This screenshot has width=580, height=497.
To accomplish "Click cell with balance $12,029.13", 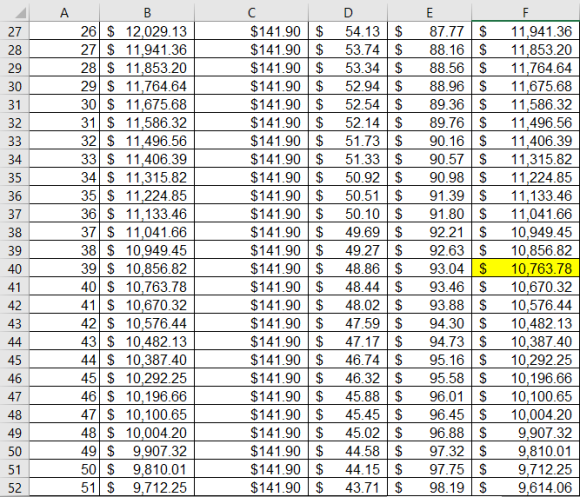I will tap(147, 31).
